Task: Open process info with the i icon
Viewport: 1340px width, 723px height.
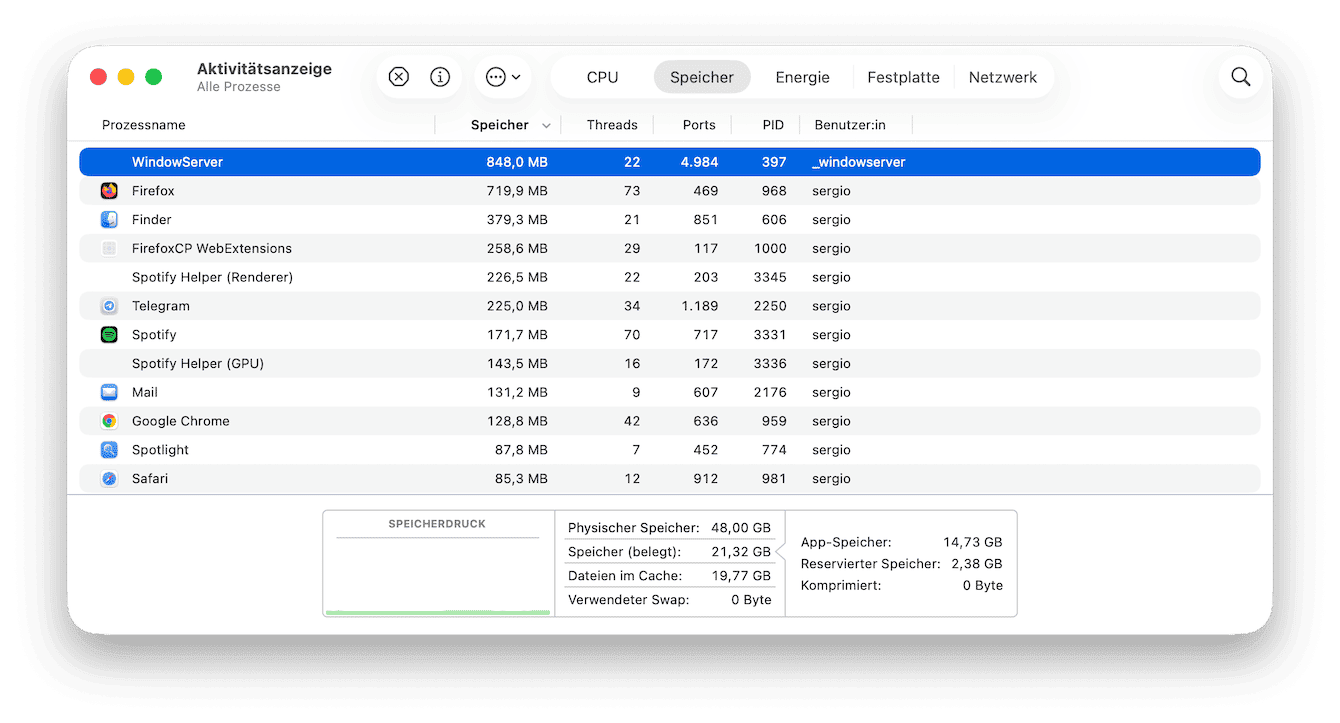Action: pyautogui.click(x=440, y=77)
